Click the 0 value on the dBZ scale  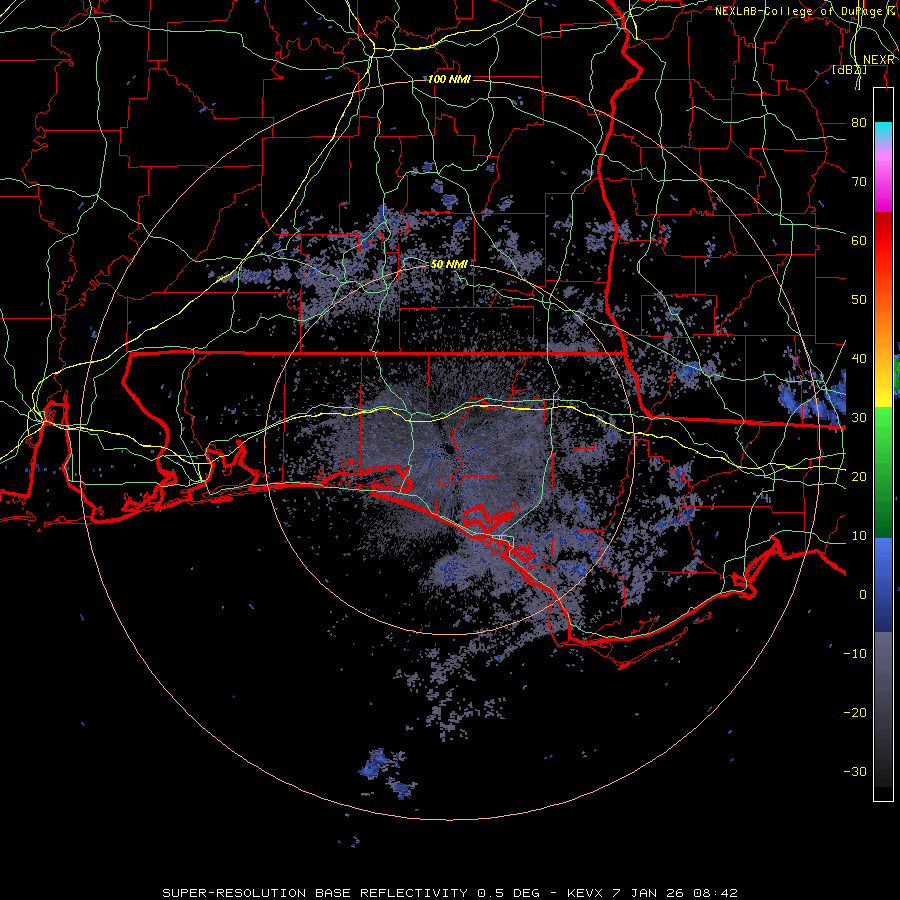(863, 595)
